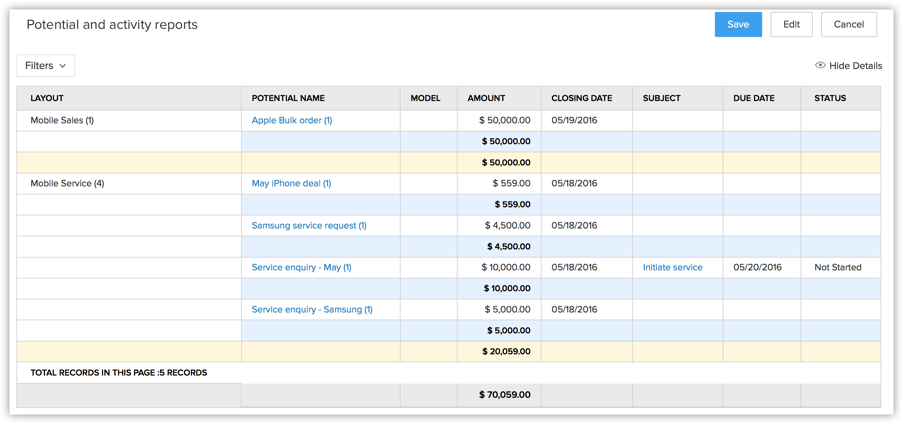Screen dimensions: 903x424
Task: Open the Initiate service subject link
Action: tap(672, 267)
